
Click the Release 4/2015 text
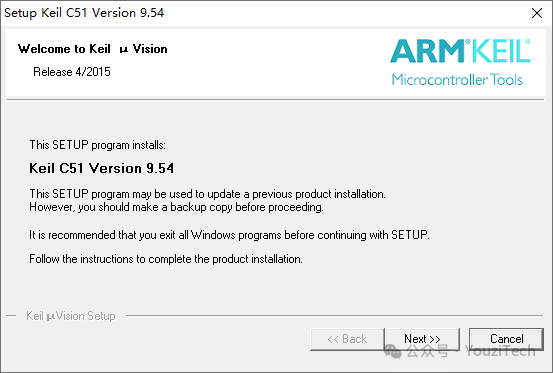pos(72,72)
